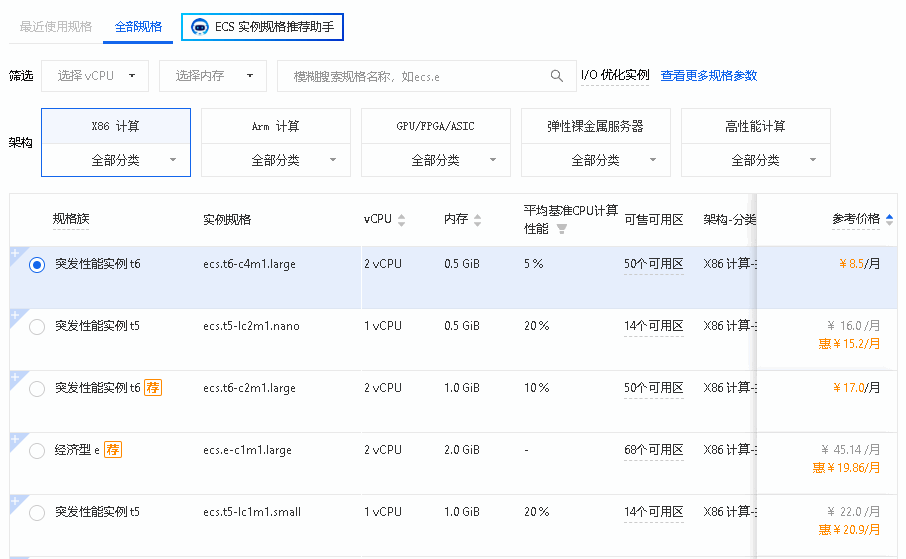Click the 规格族 column header

(70, 219)
